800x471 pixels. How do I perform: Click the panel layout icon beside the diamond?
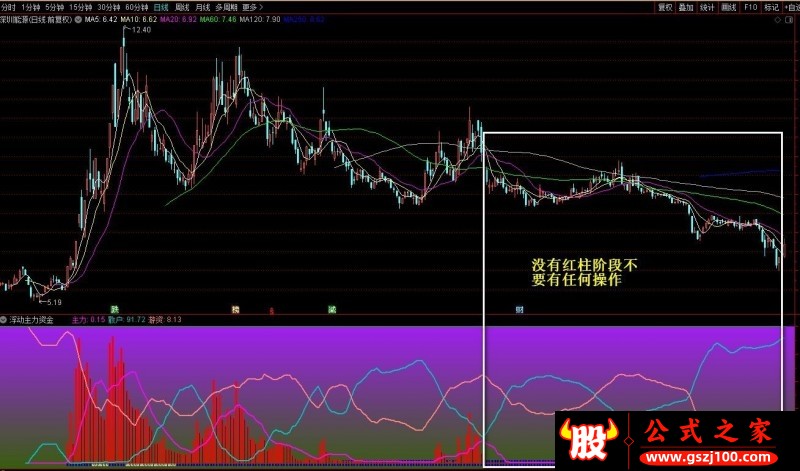coord(788,20)
